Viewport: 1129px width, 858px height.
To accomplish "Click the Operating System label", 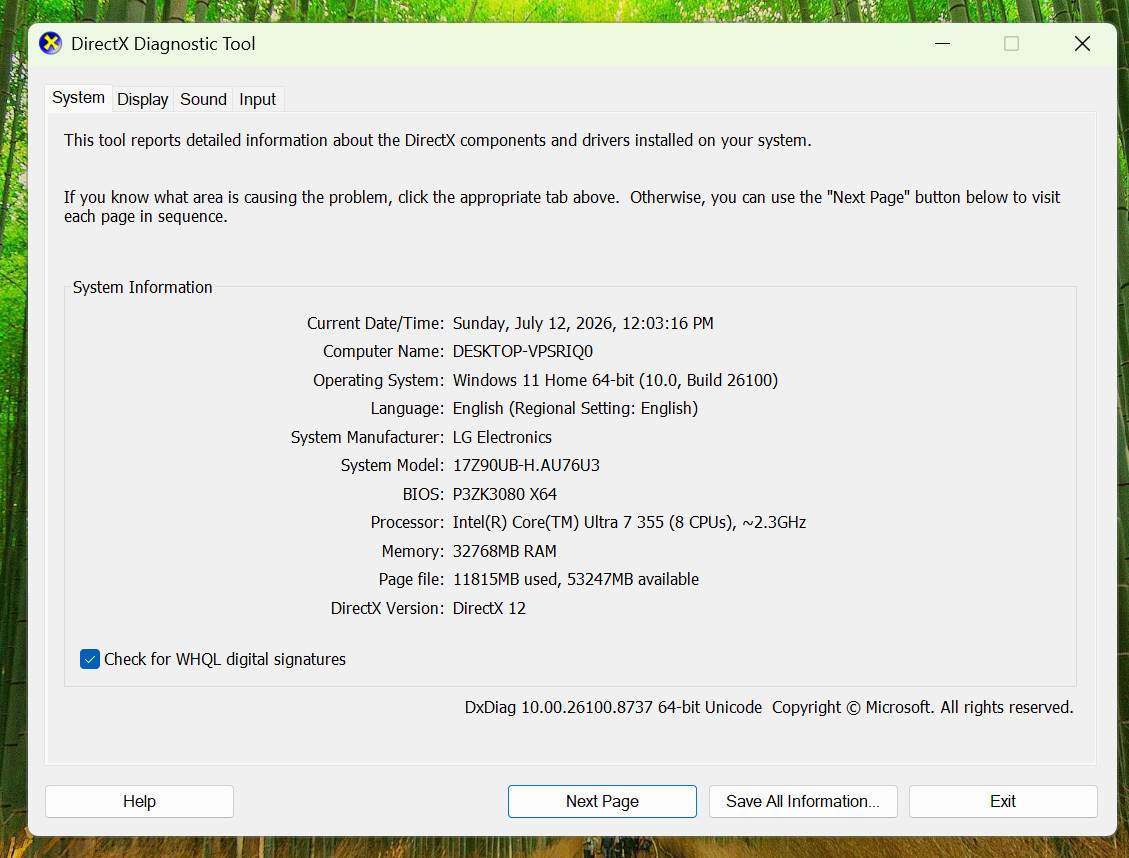I will tap(379, 380).
